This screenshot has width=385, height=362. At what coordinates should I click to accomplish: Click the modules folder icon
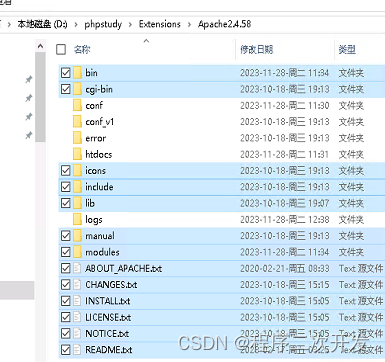tap(77, 252)
